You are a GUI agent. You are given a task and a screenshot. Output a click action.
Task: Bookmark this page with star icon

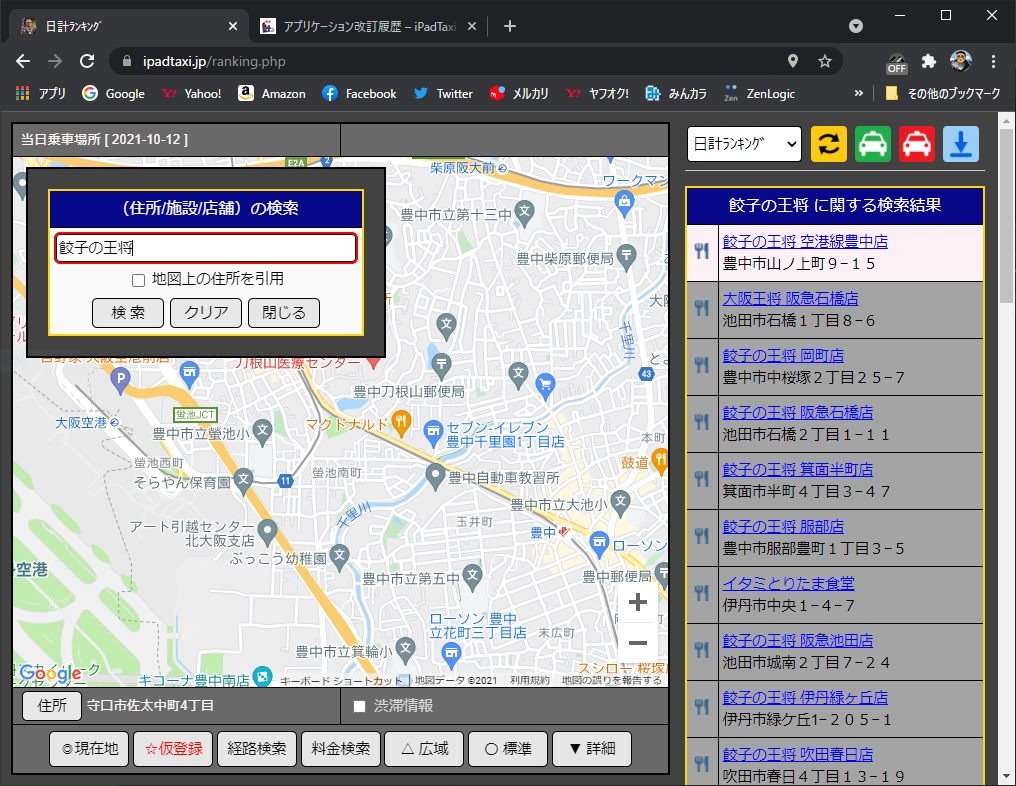[x=825, y=62]
